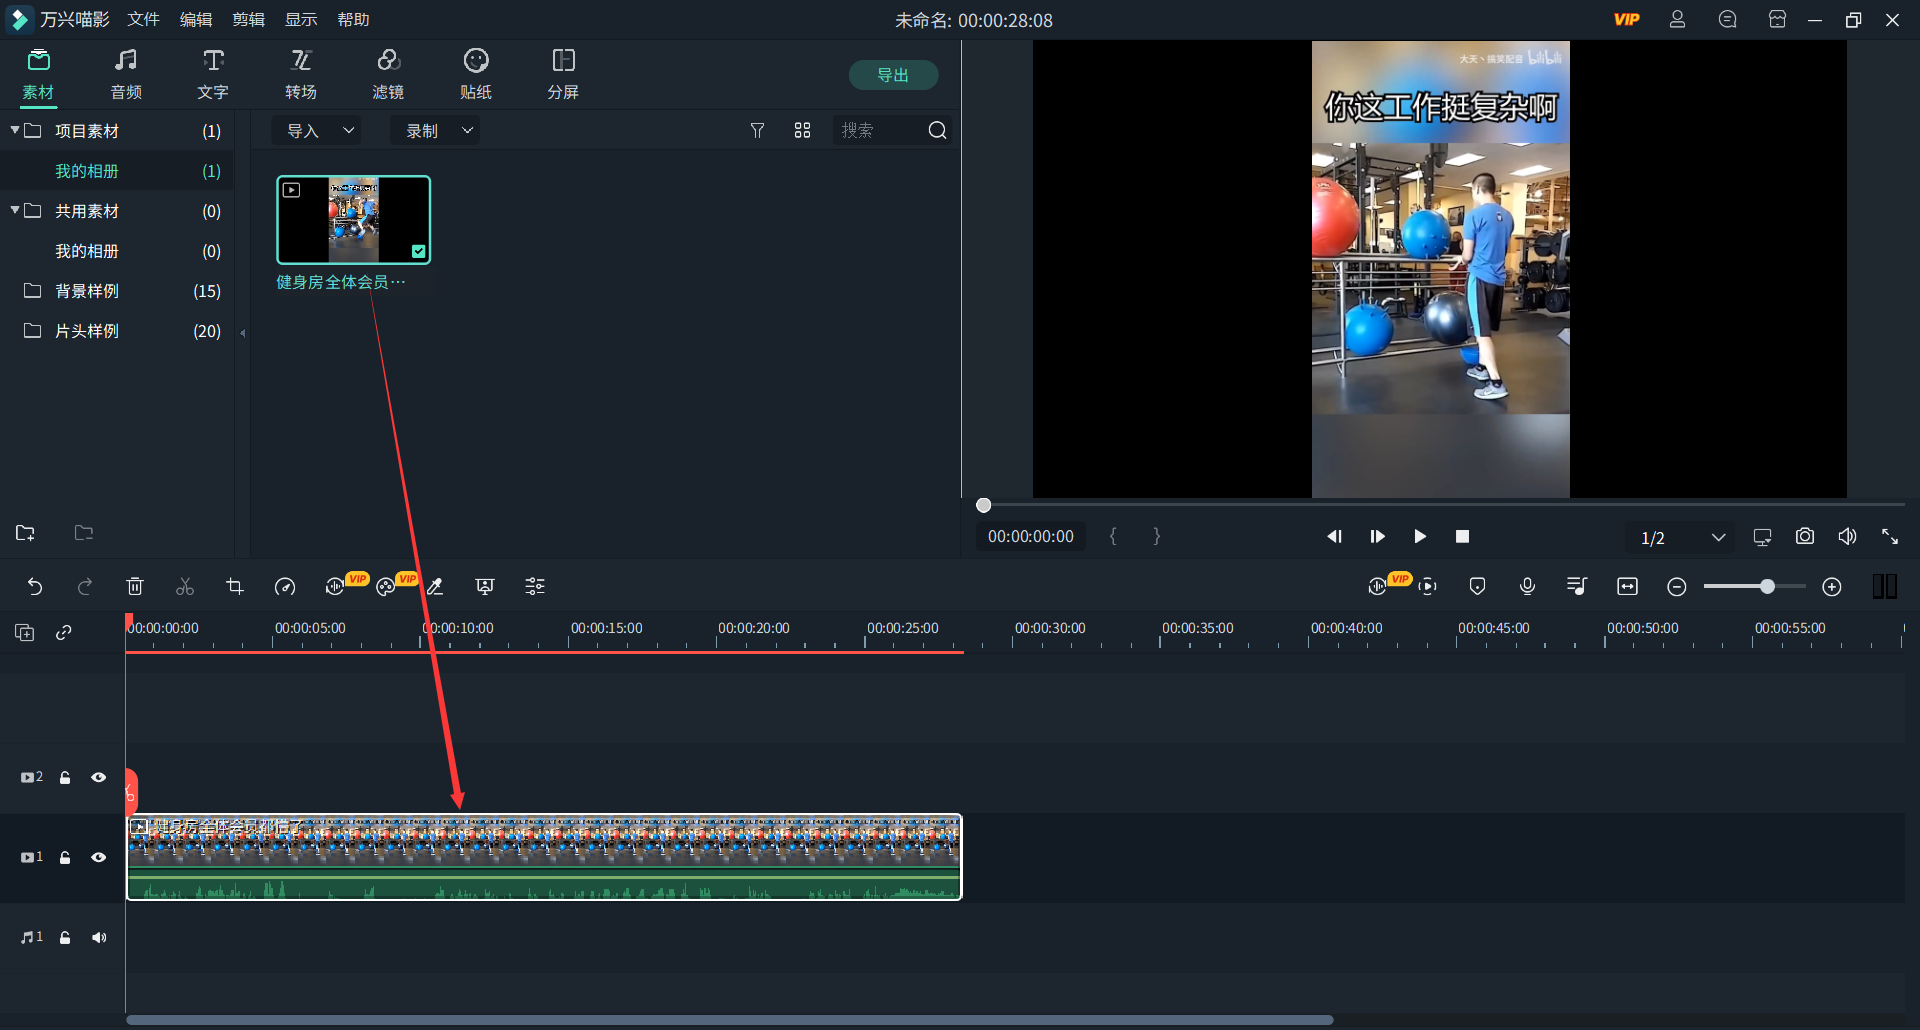Open the 导入 import dropdown
This screenshot has height=1030, width=1920.
pyautogui.click(x=319, y=131)
